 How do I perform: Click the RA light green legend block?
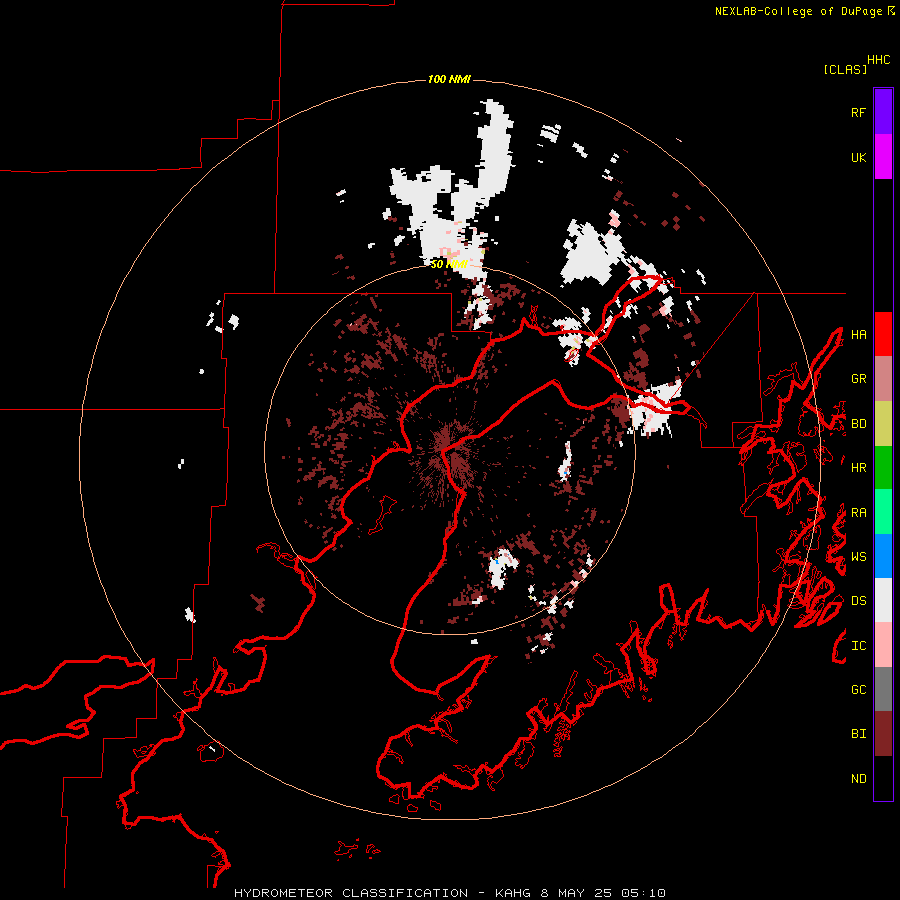[x=883, y=512]
